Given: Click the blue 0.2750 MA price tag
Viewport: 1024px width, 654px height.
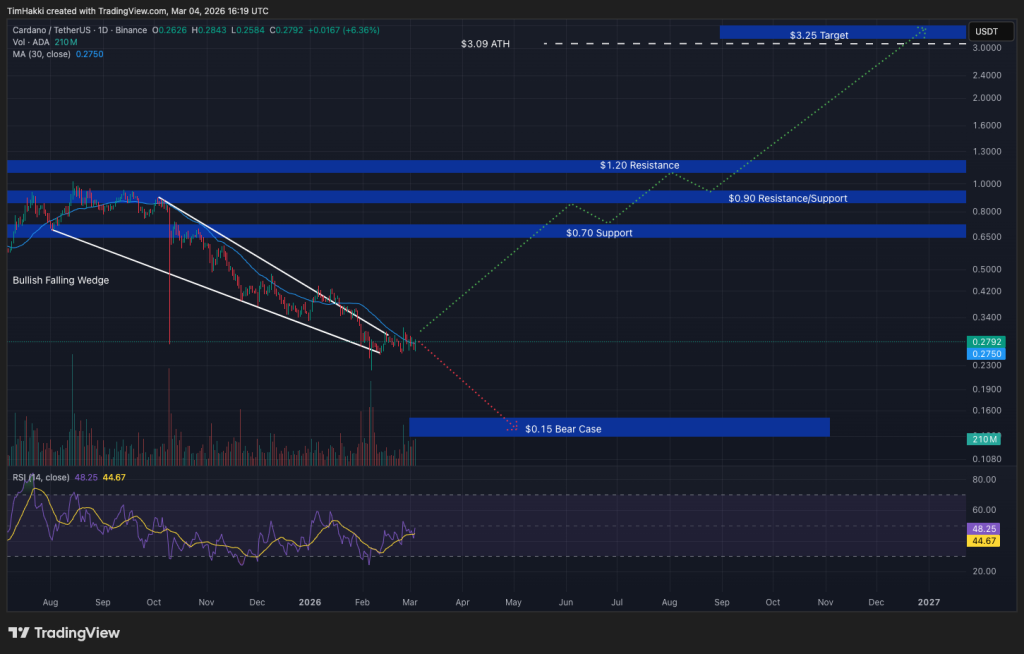Looking at the screenshot, I should [986, 354].
